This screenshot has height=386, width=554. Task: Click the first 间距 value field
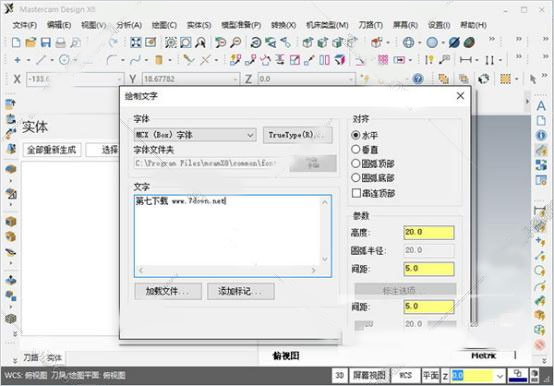point(429,269)
